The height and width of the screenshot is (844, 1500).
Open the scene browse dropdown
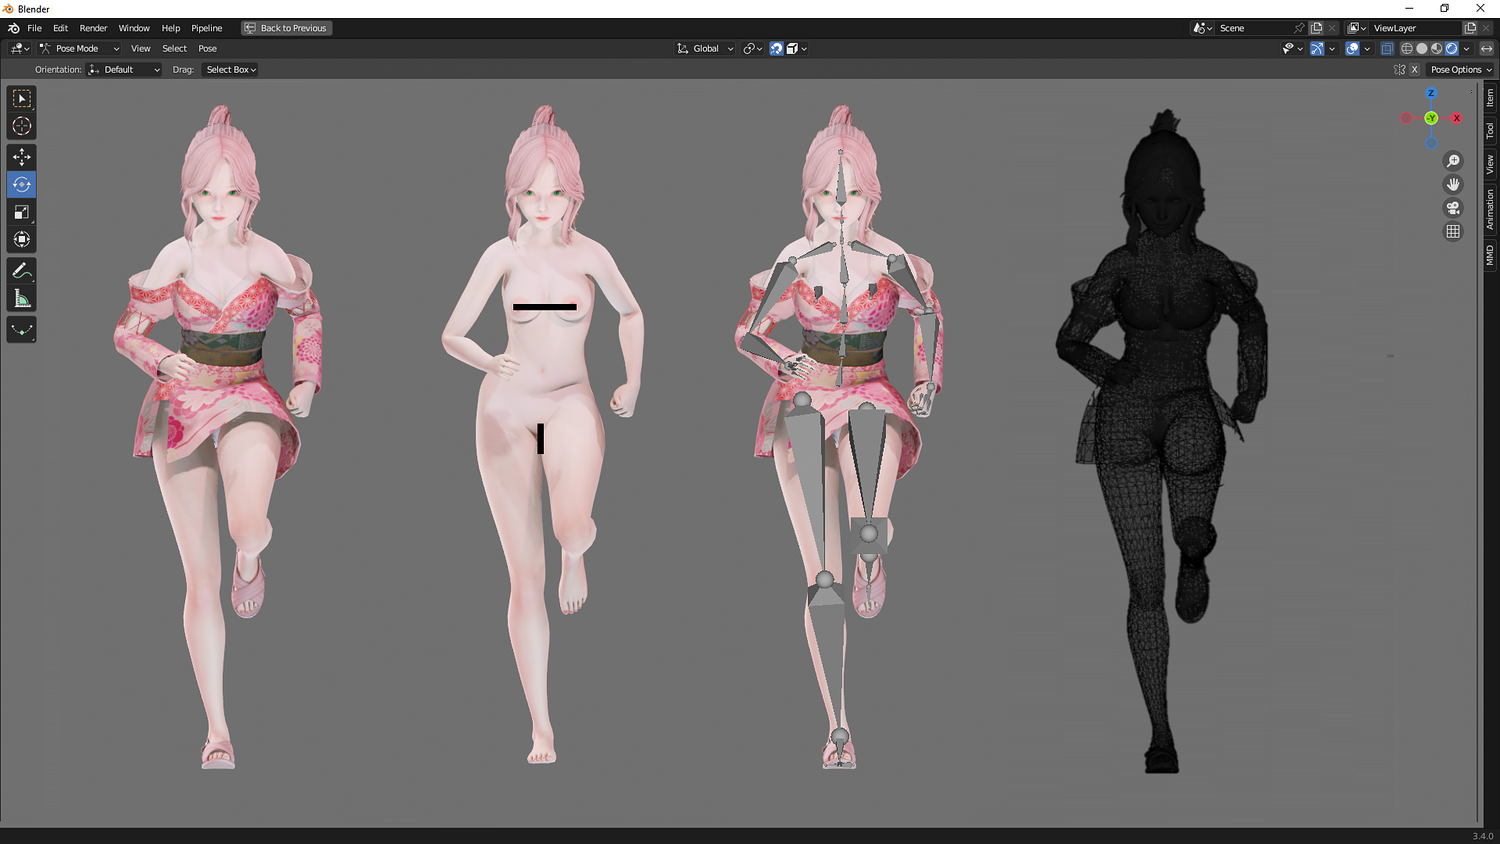pyautogui.click(x=1203, y=28)
